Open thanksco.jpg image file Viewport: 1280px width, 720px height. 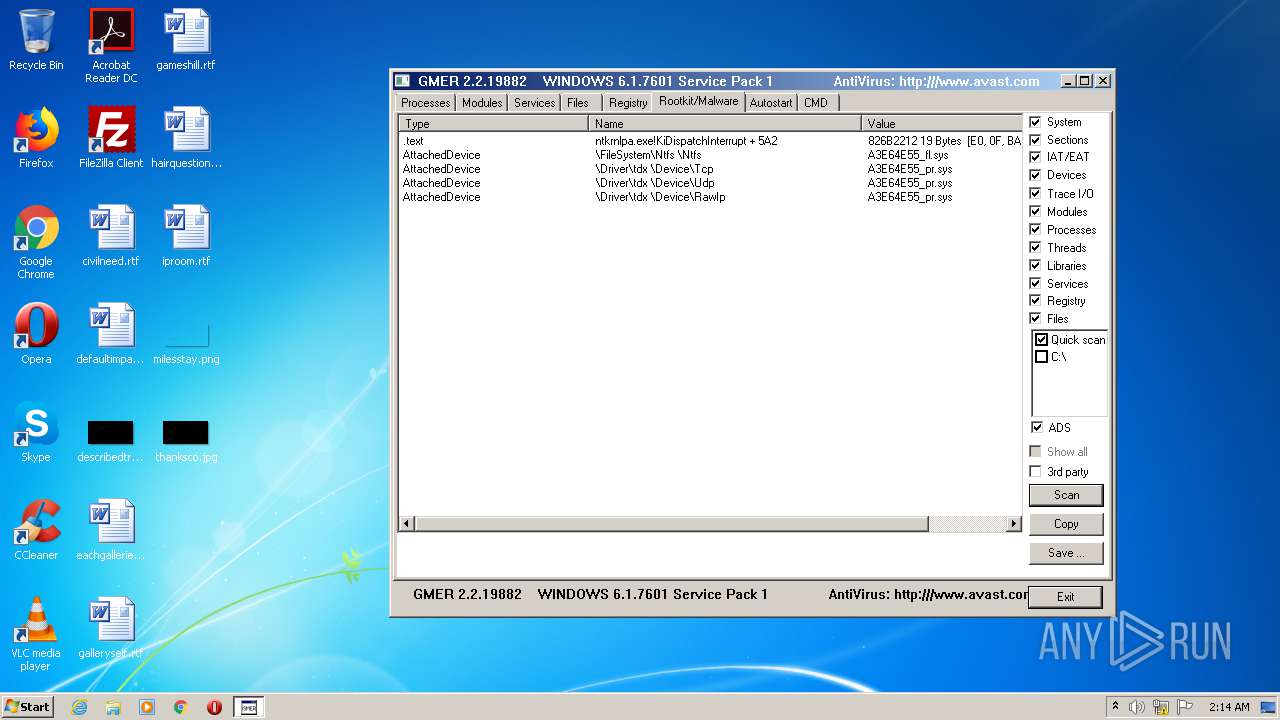186,440
